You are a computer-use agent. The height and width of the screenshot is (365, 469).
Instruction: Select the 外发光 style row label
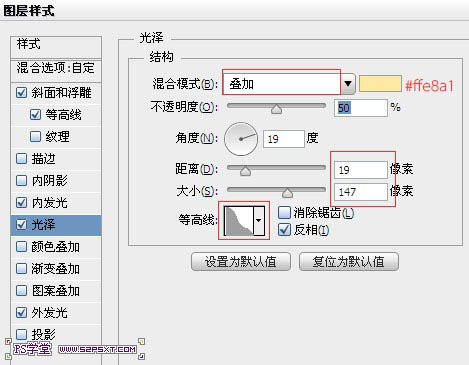pos(49,313)
